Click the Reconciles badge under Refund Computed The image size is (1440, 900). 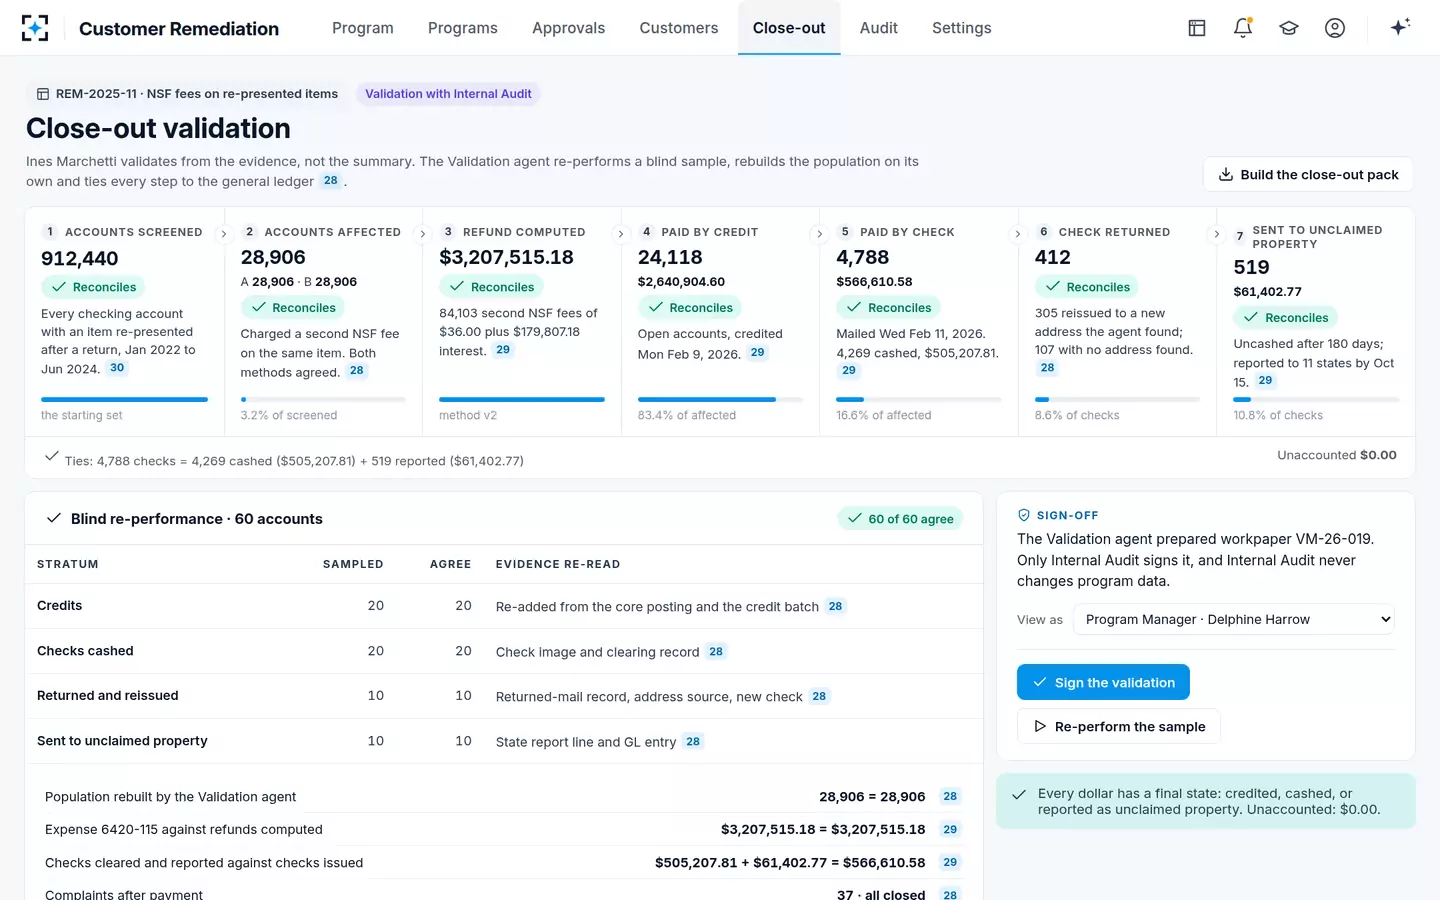(x=491, y=287)
